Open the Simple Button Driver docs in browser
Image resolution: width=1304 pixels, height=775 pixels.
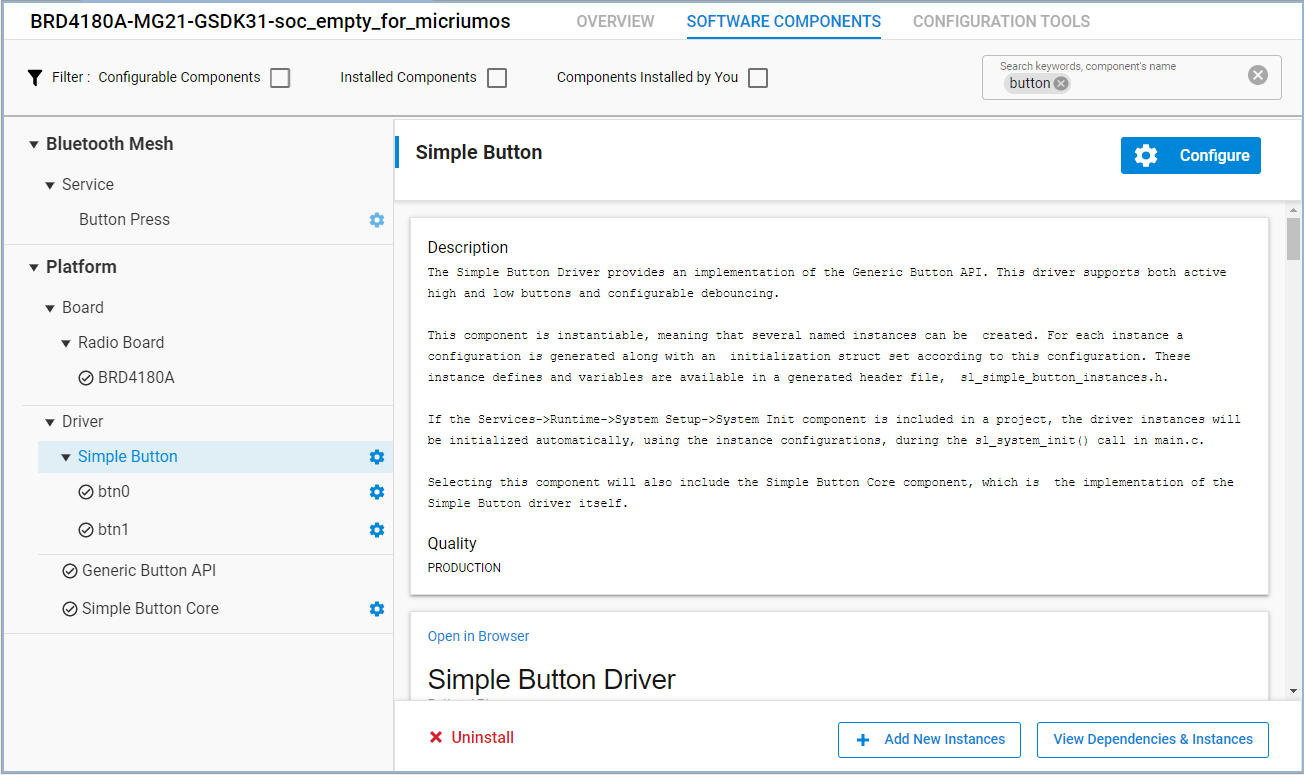(x=478, y=635)
